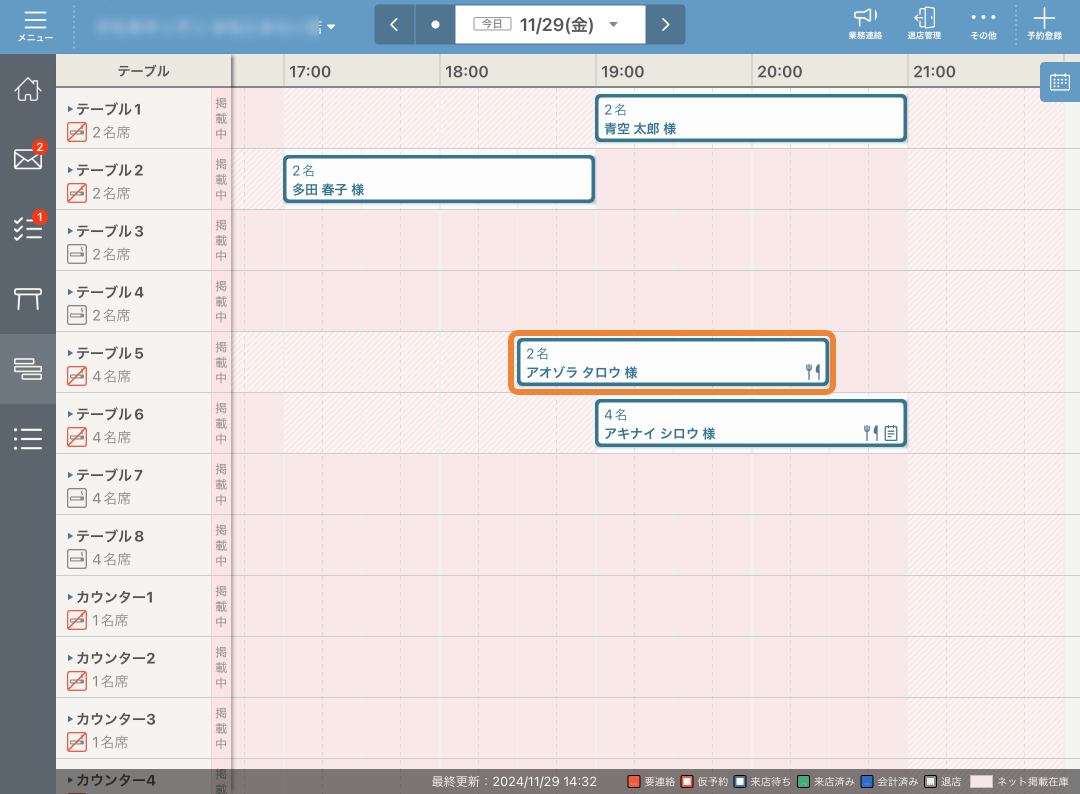Image resolution: width=1080 pixels, height=794 pixels.
Task: Expand the カウンター3 row
Action: [x=70, y=719]
